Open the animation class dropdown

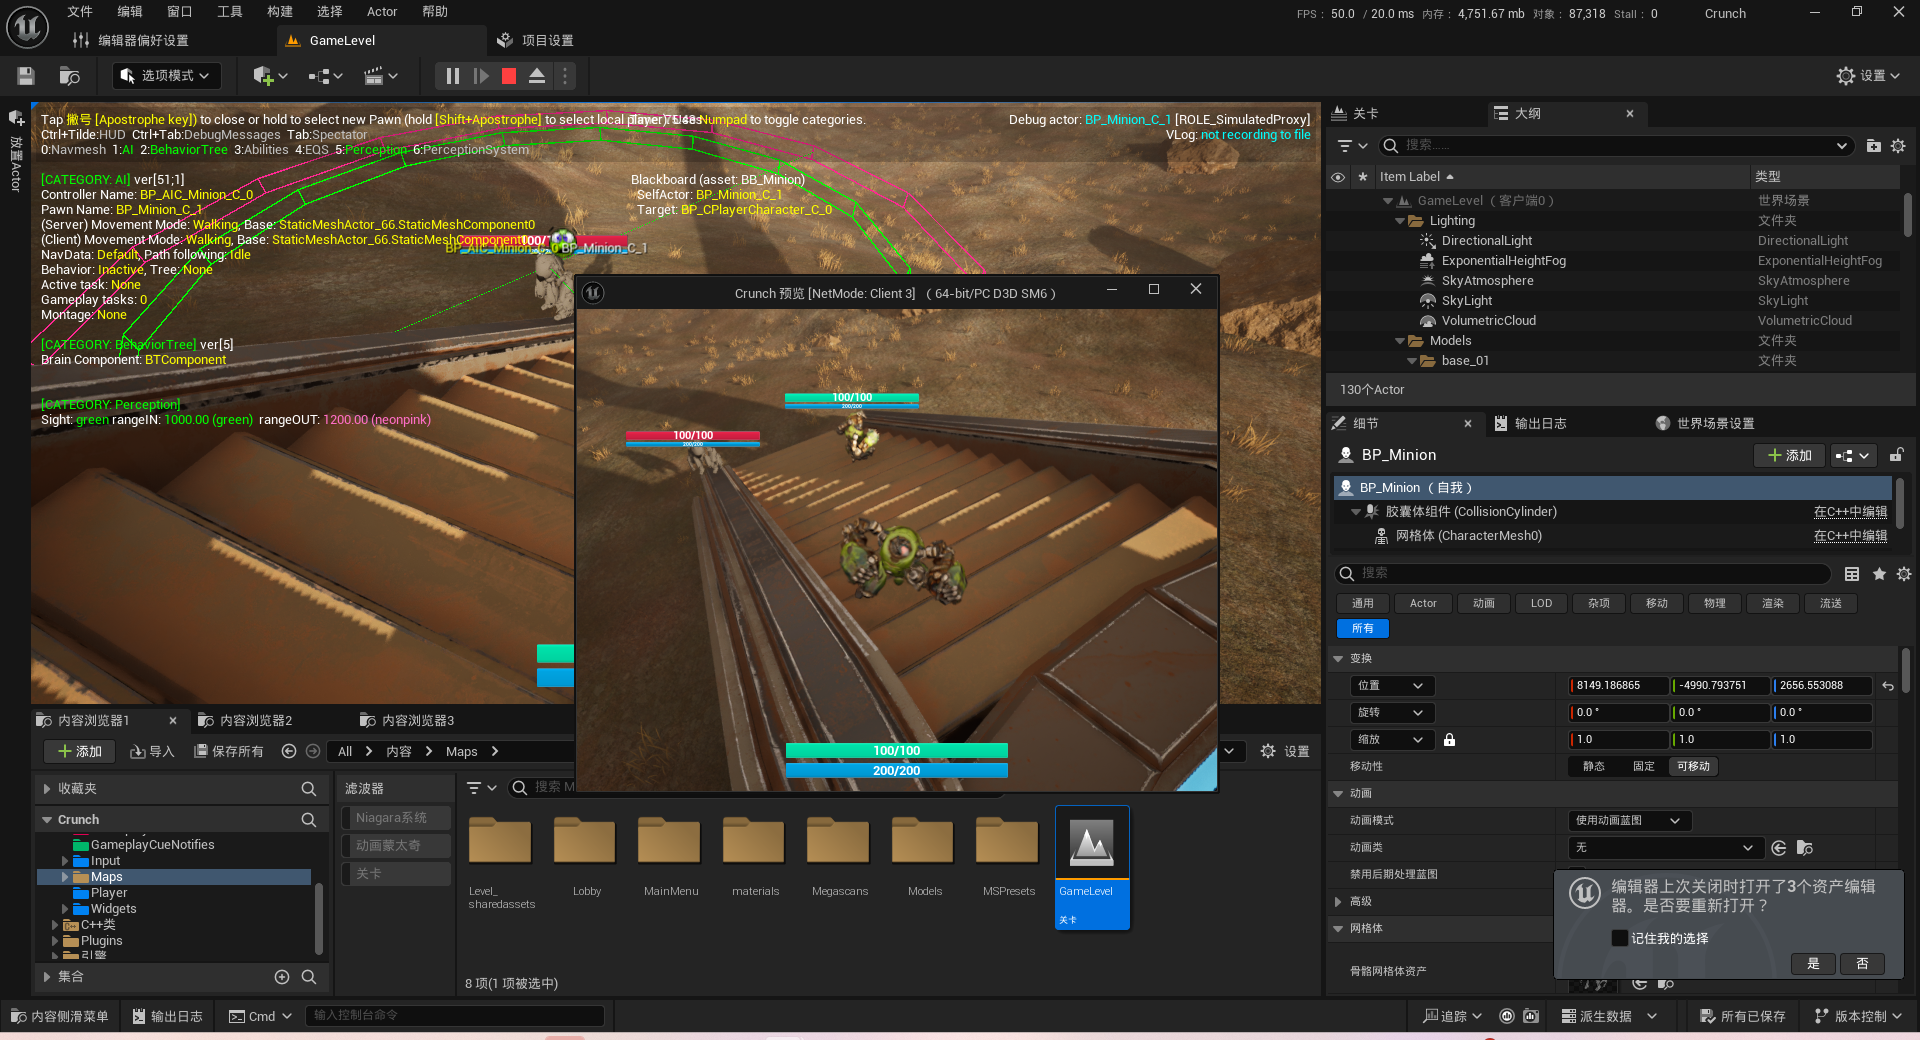click(1664, 848)
